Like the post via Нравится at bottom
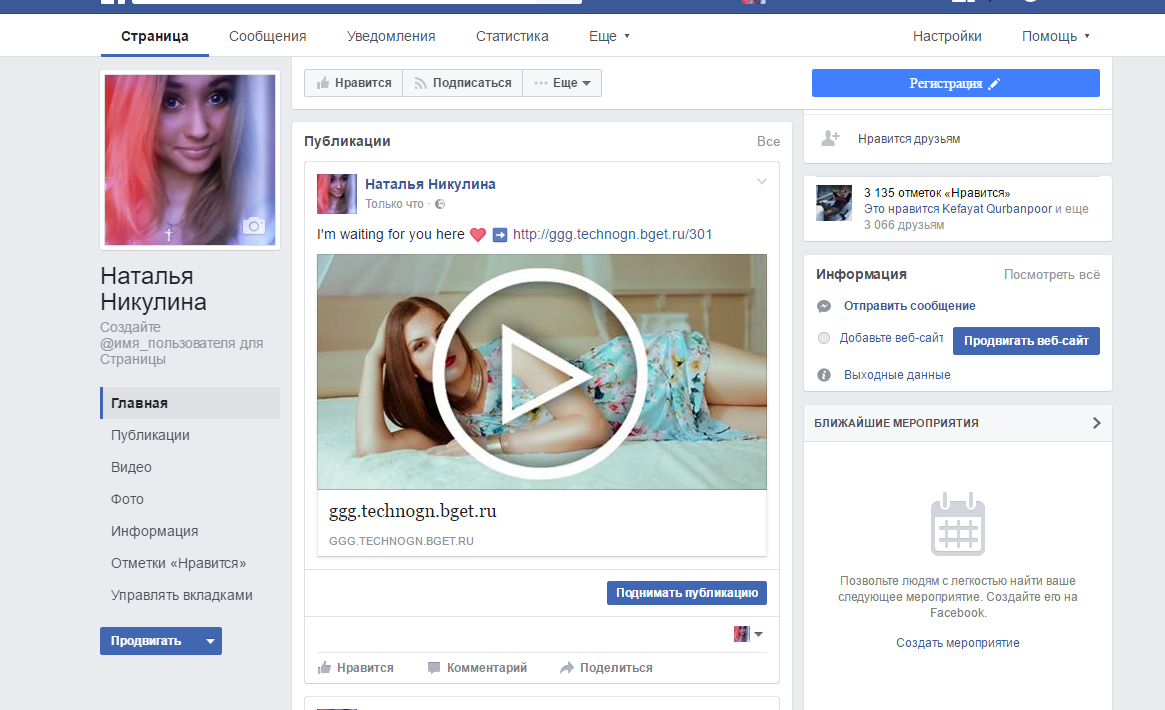The height and width of the screenshot is (710, 1165). click(356, 668)
